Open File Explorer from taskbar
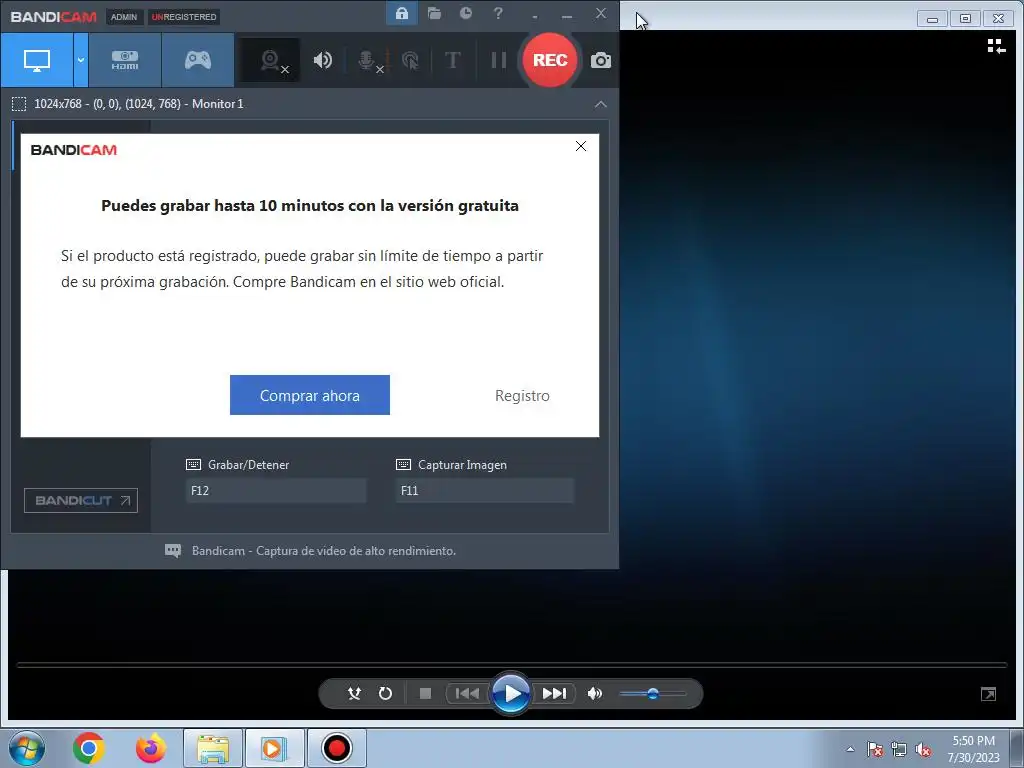 213,748
